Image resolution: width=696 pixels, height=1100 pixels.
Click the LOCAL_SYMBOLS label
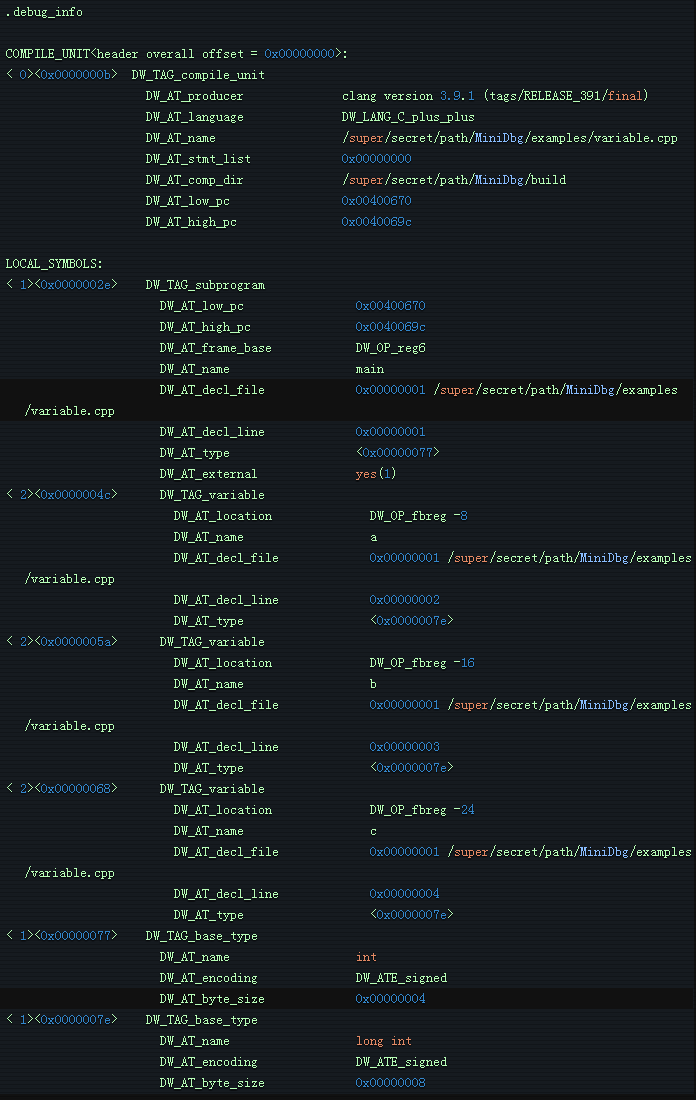click(x=54, y=264)
